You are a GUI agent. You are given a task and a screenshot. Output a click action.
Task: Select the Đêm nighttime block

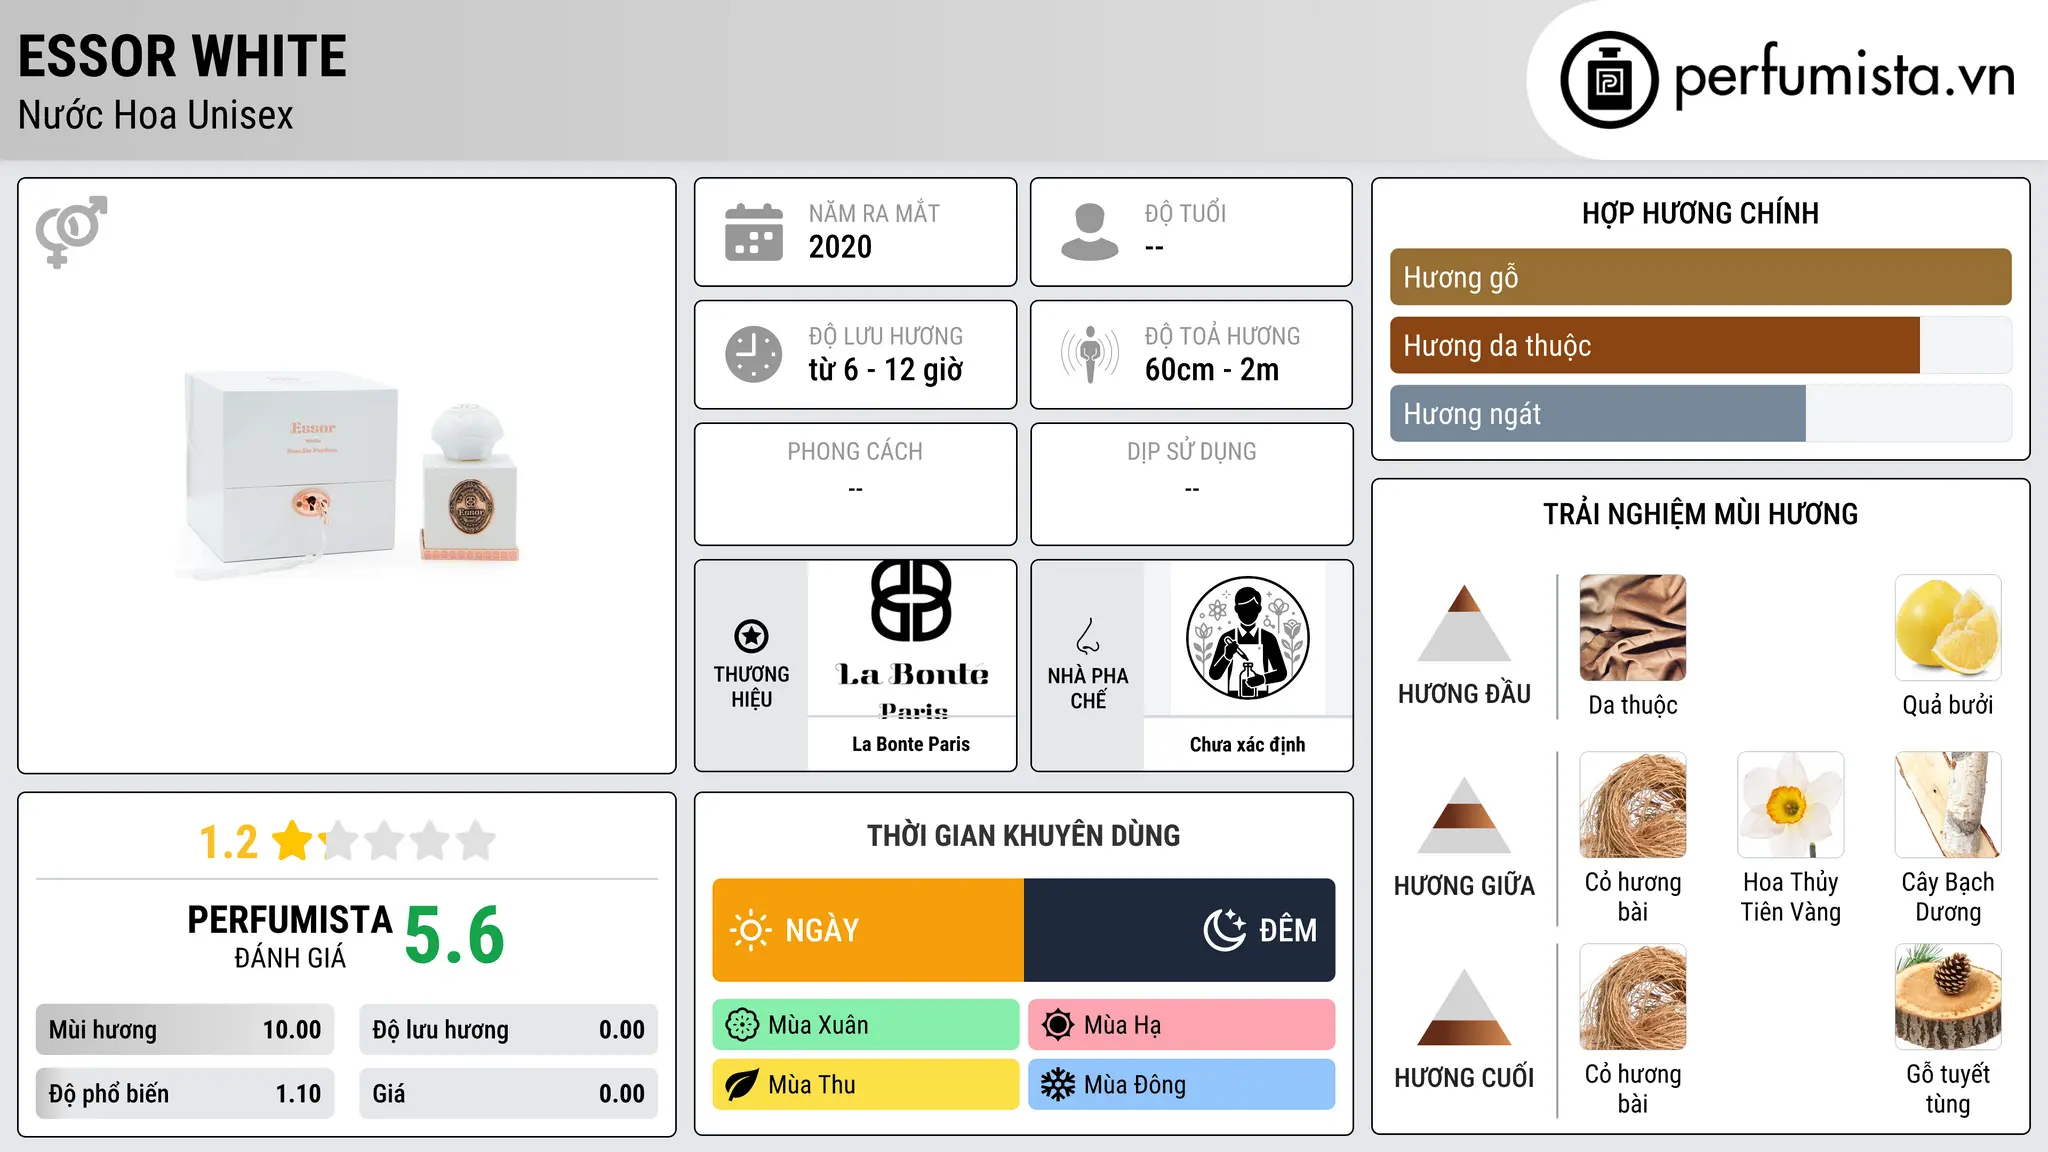(x=1180, y=930)
